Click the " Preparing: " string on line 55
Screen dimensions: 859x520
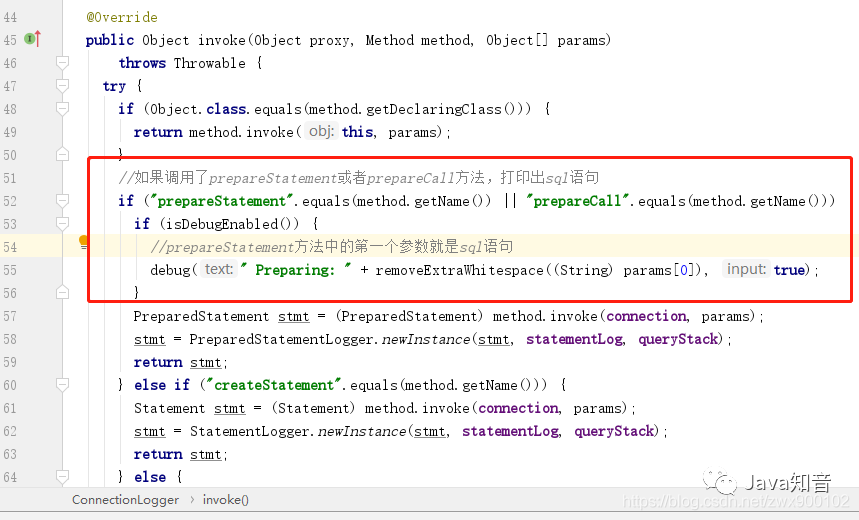[295, 270]
